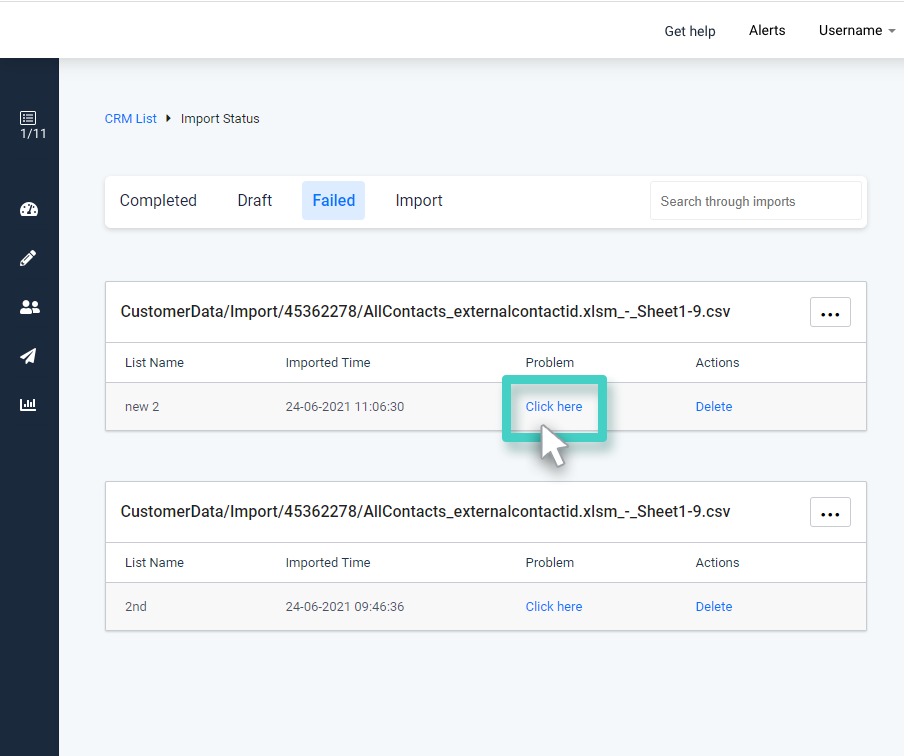Select the file path title of the new 2 card
The image size is (904, 756).
(425, 311)
